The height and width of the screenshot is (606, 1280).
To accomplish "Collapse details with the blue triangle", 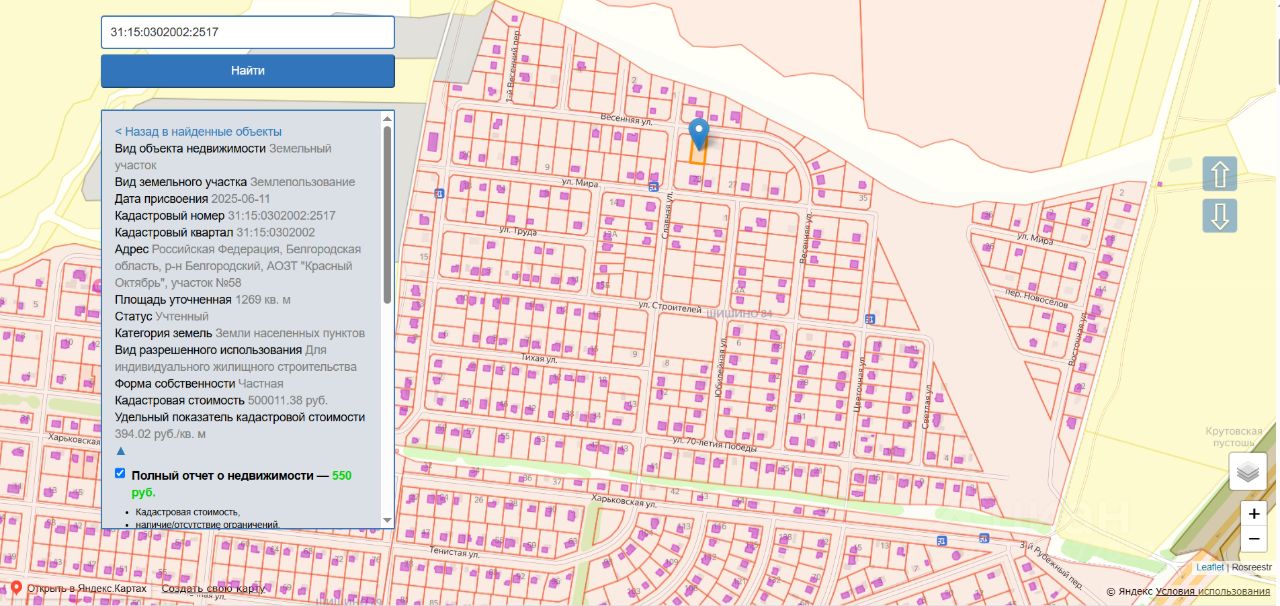I will 121,451.
